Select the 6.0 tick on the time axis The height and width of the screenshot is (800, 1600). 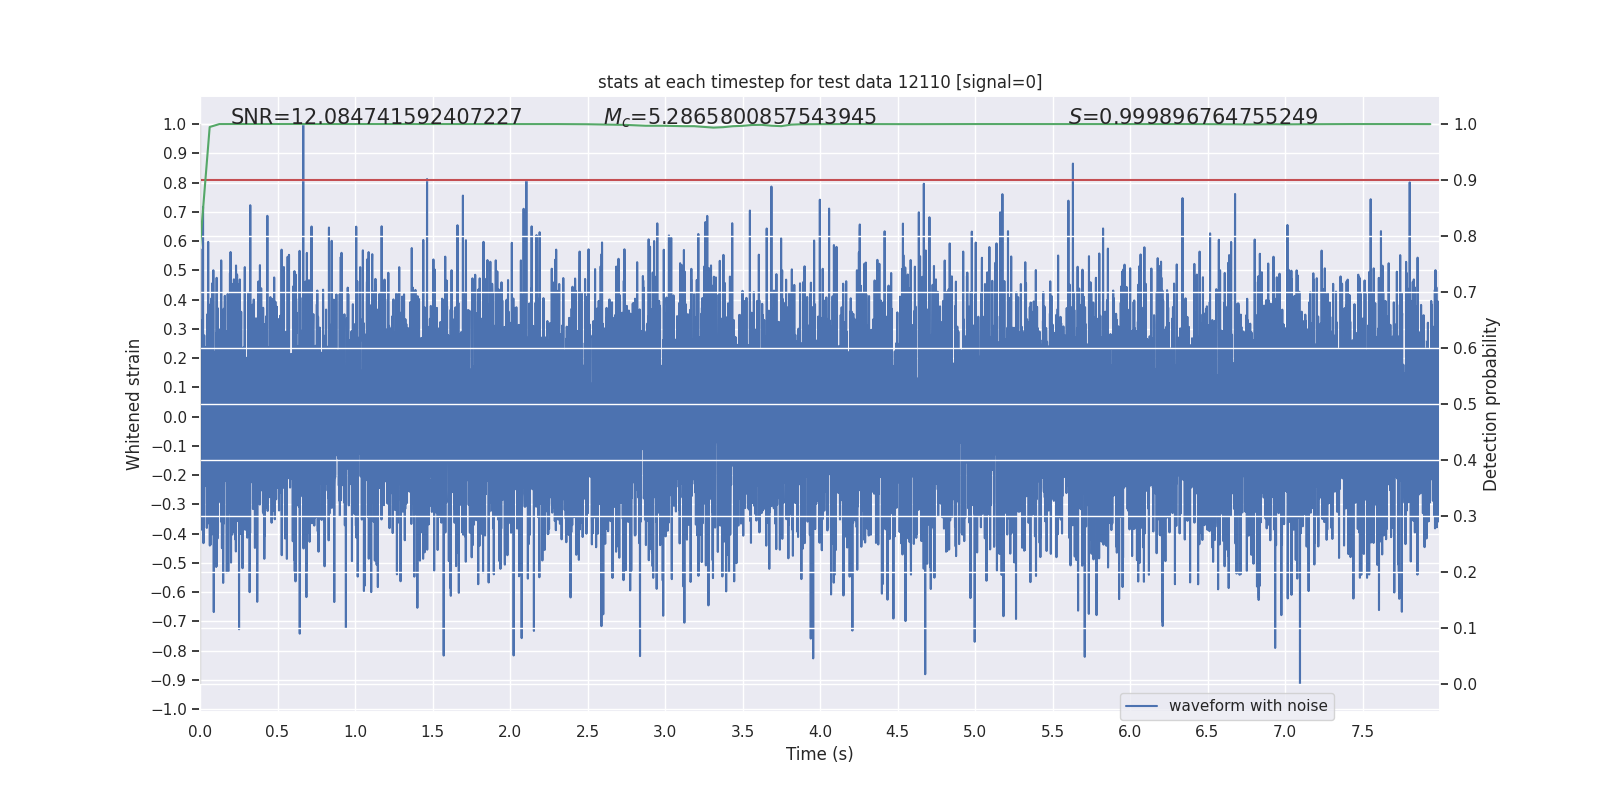(x=1130, y=731)
